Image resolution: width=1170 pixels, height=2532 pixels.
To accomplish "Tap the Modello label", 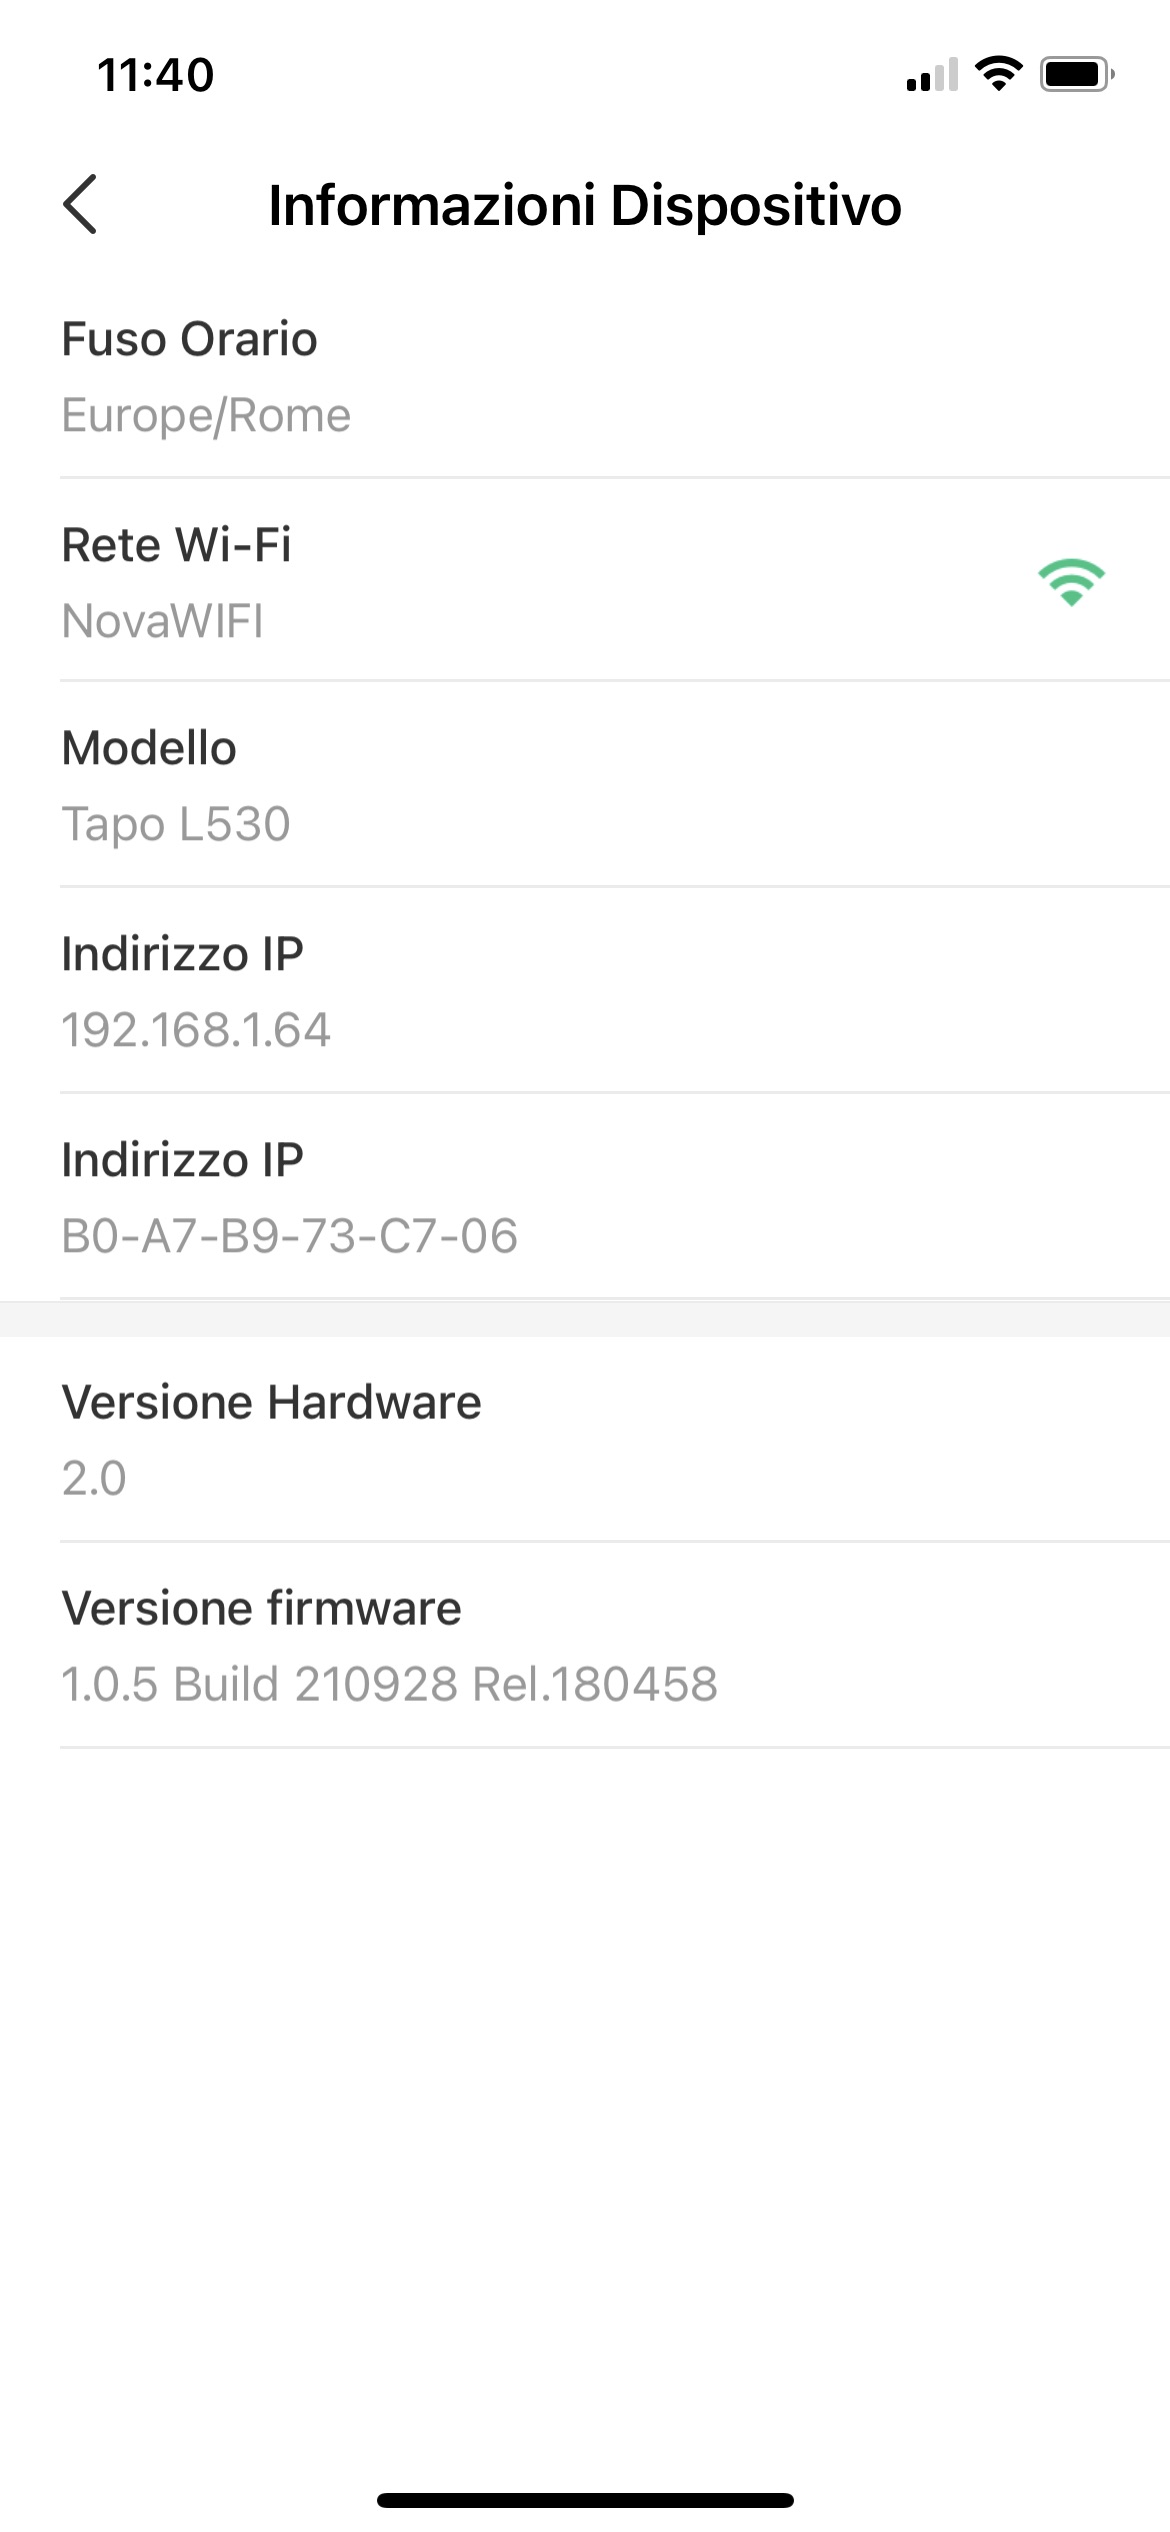I will pos(149,748).
